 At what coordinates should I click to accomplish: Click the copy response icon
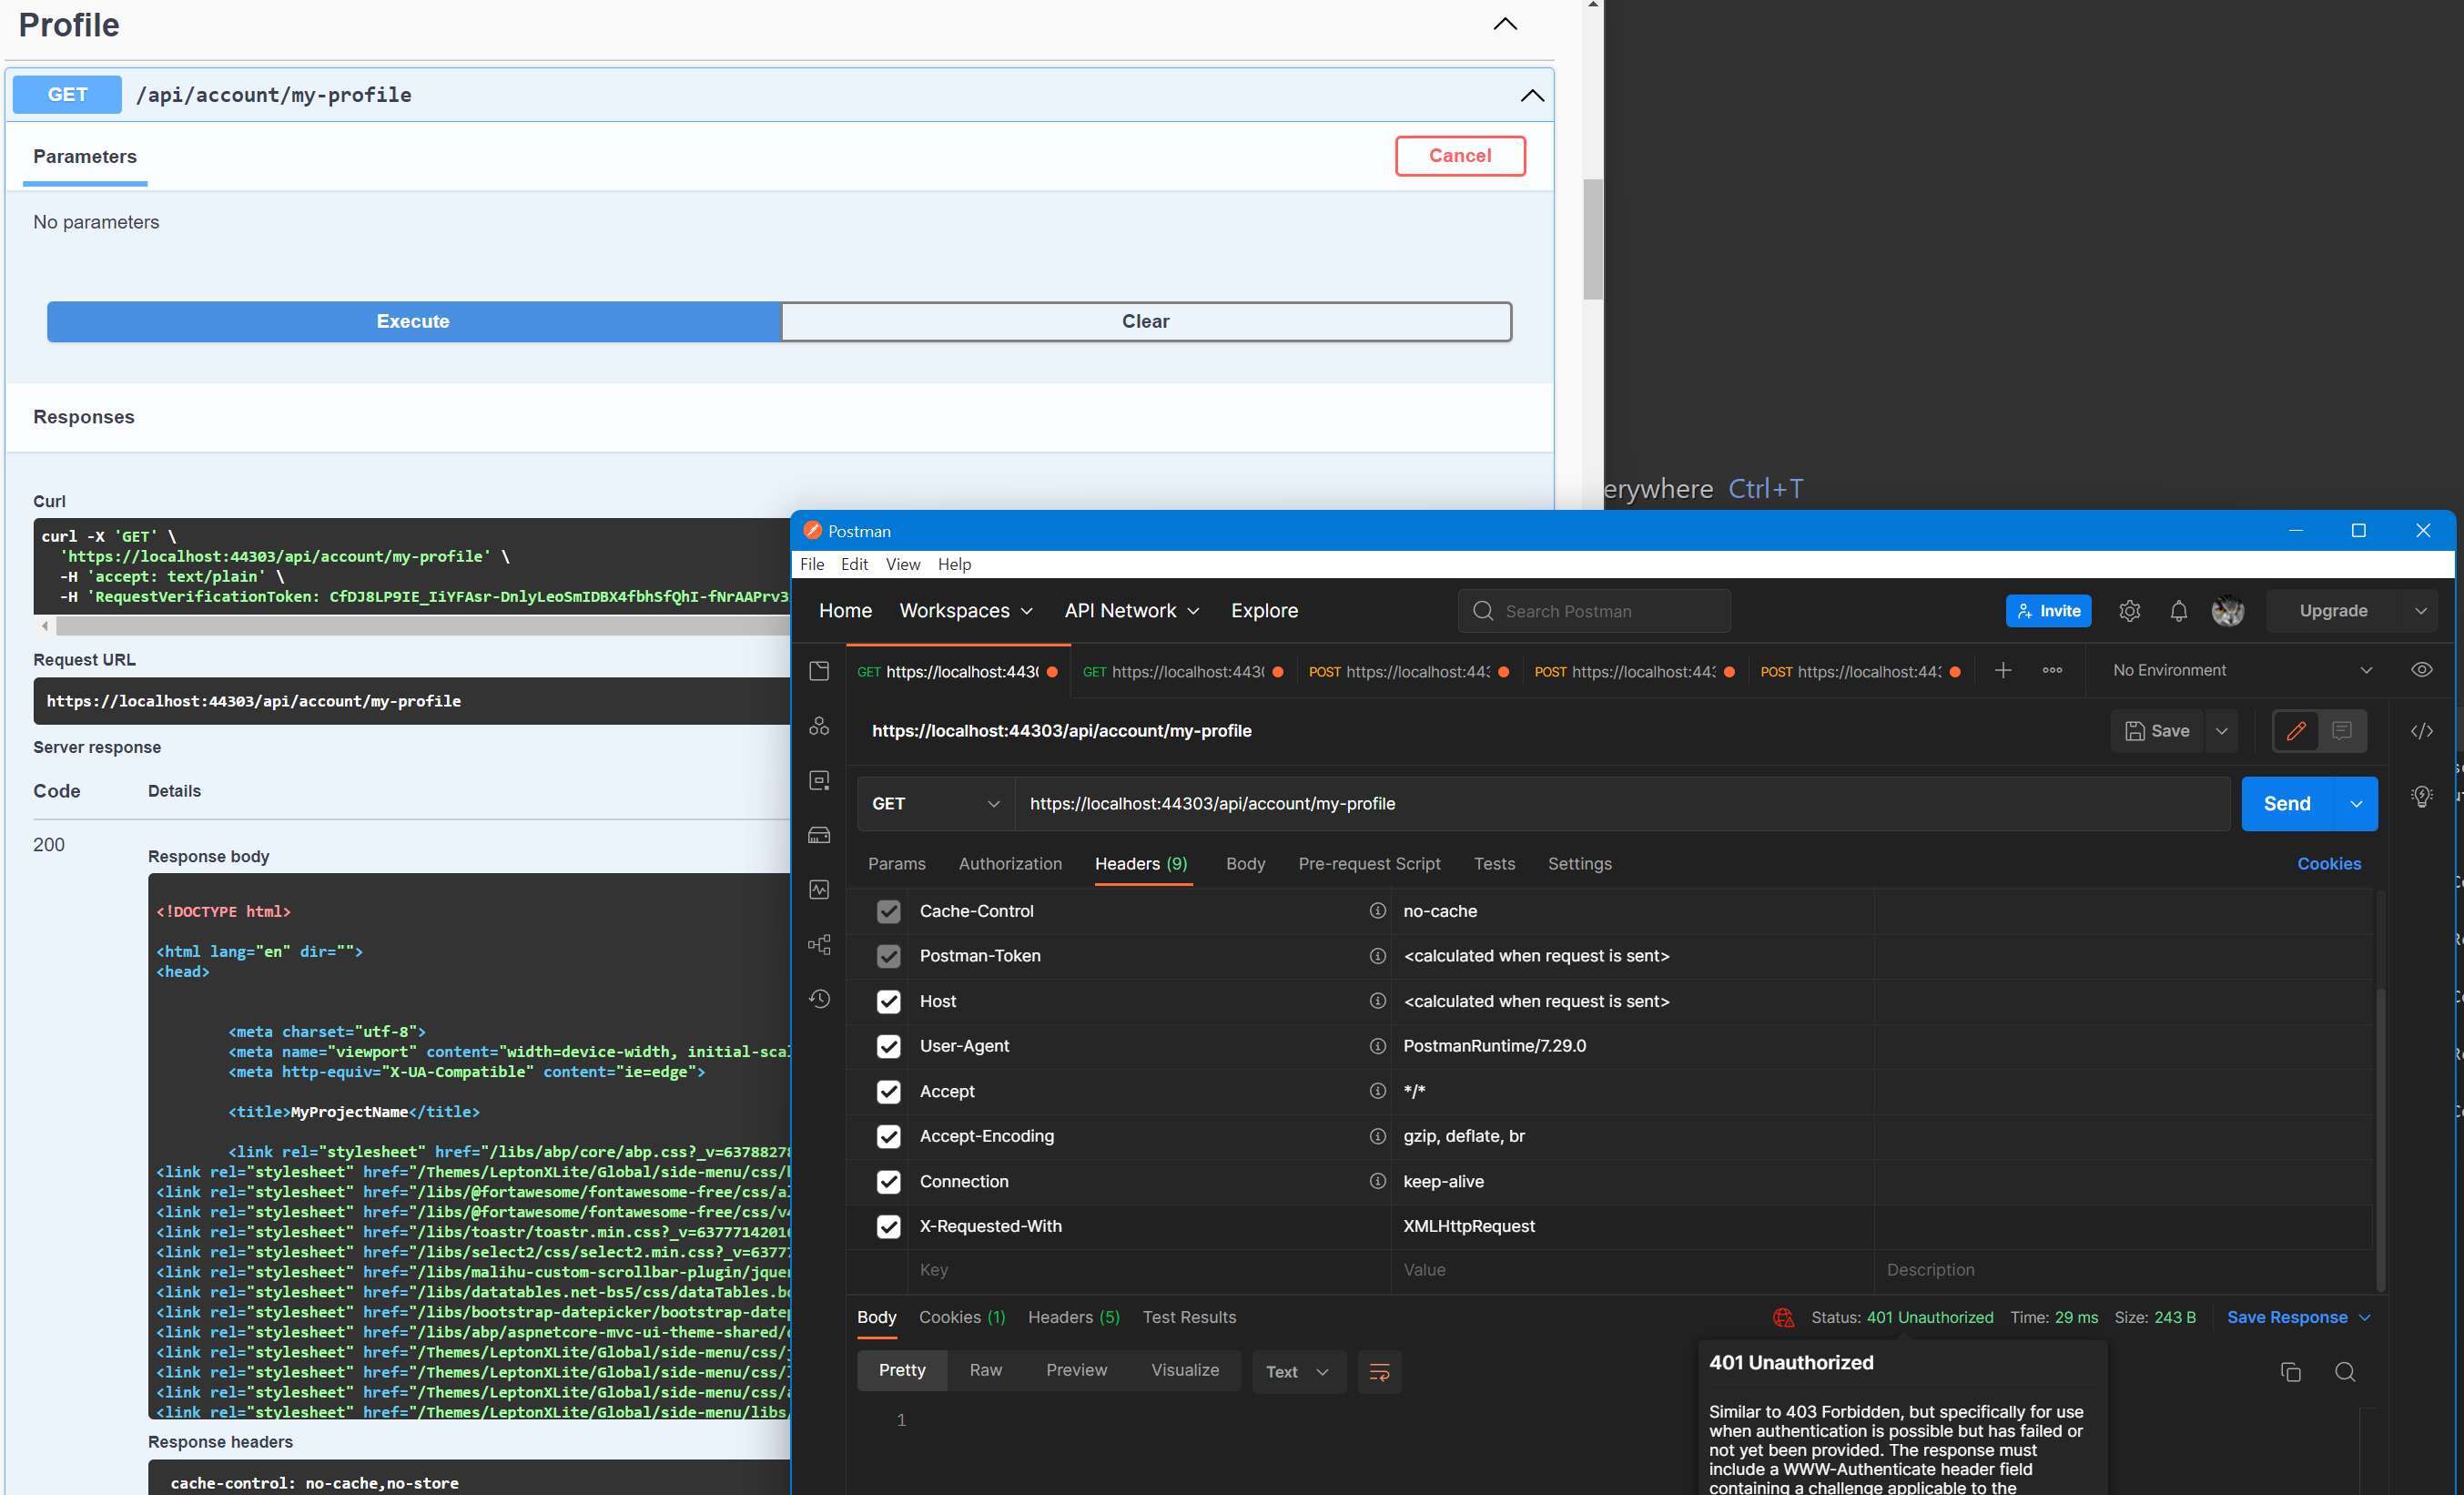[x=2290, y=1372]
